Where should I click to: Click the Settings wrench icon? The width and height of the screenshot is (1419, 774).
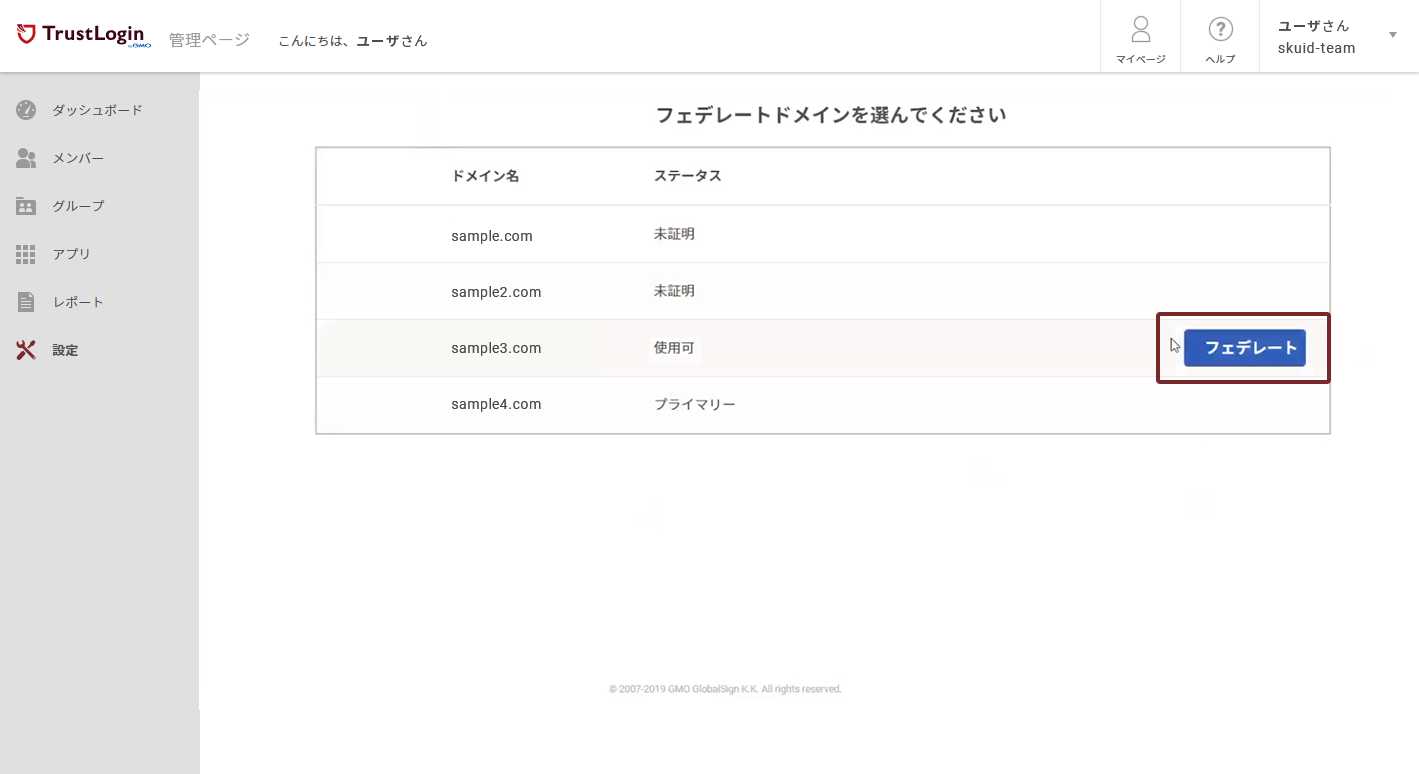(26, 350)
